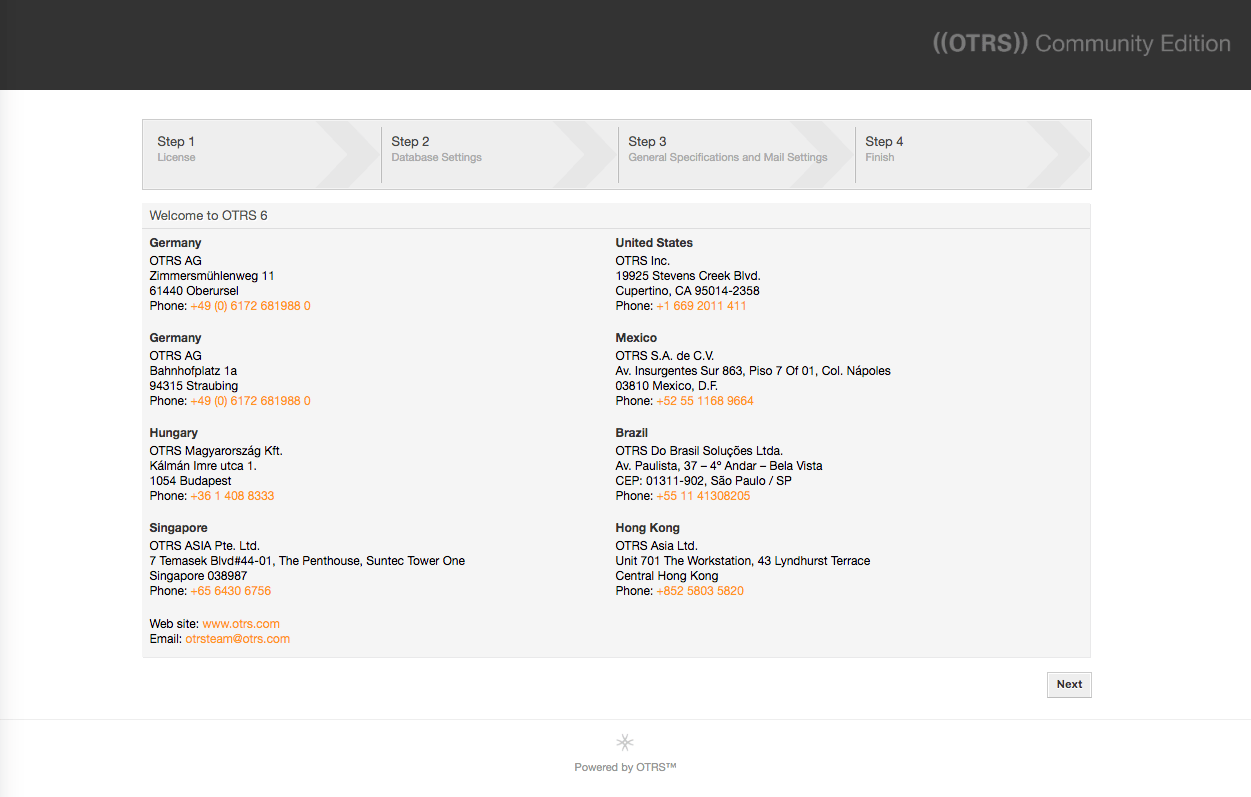The image size is (1251, 797).
Task: Click the OTRS Do Brasil Soluções Ltda. name
Action: tap(699, 451)
